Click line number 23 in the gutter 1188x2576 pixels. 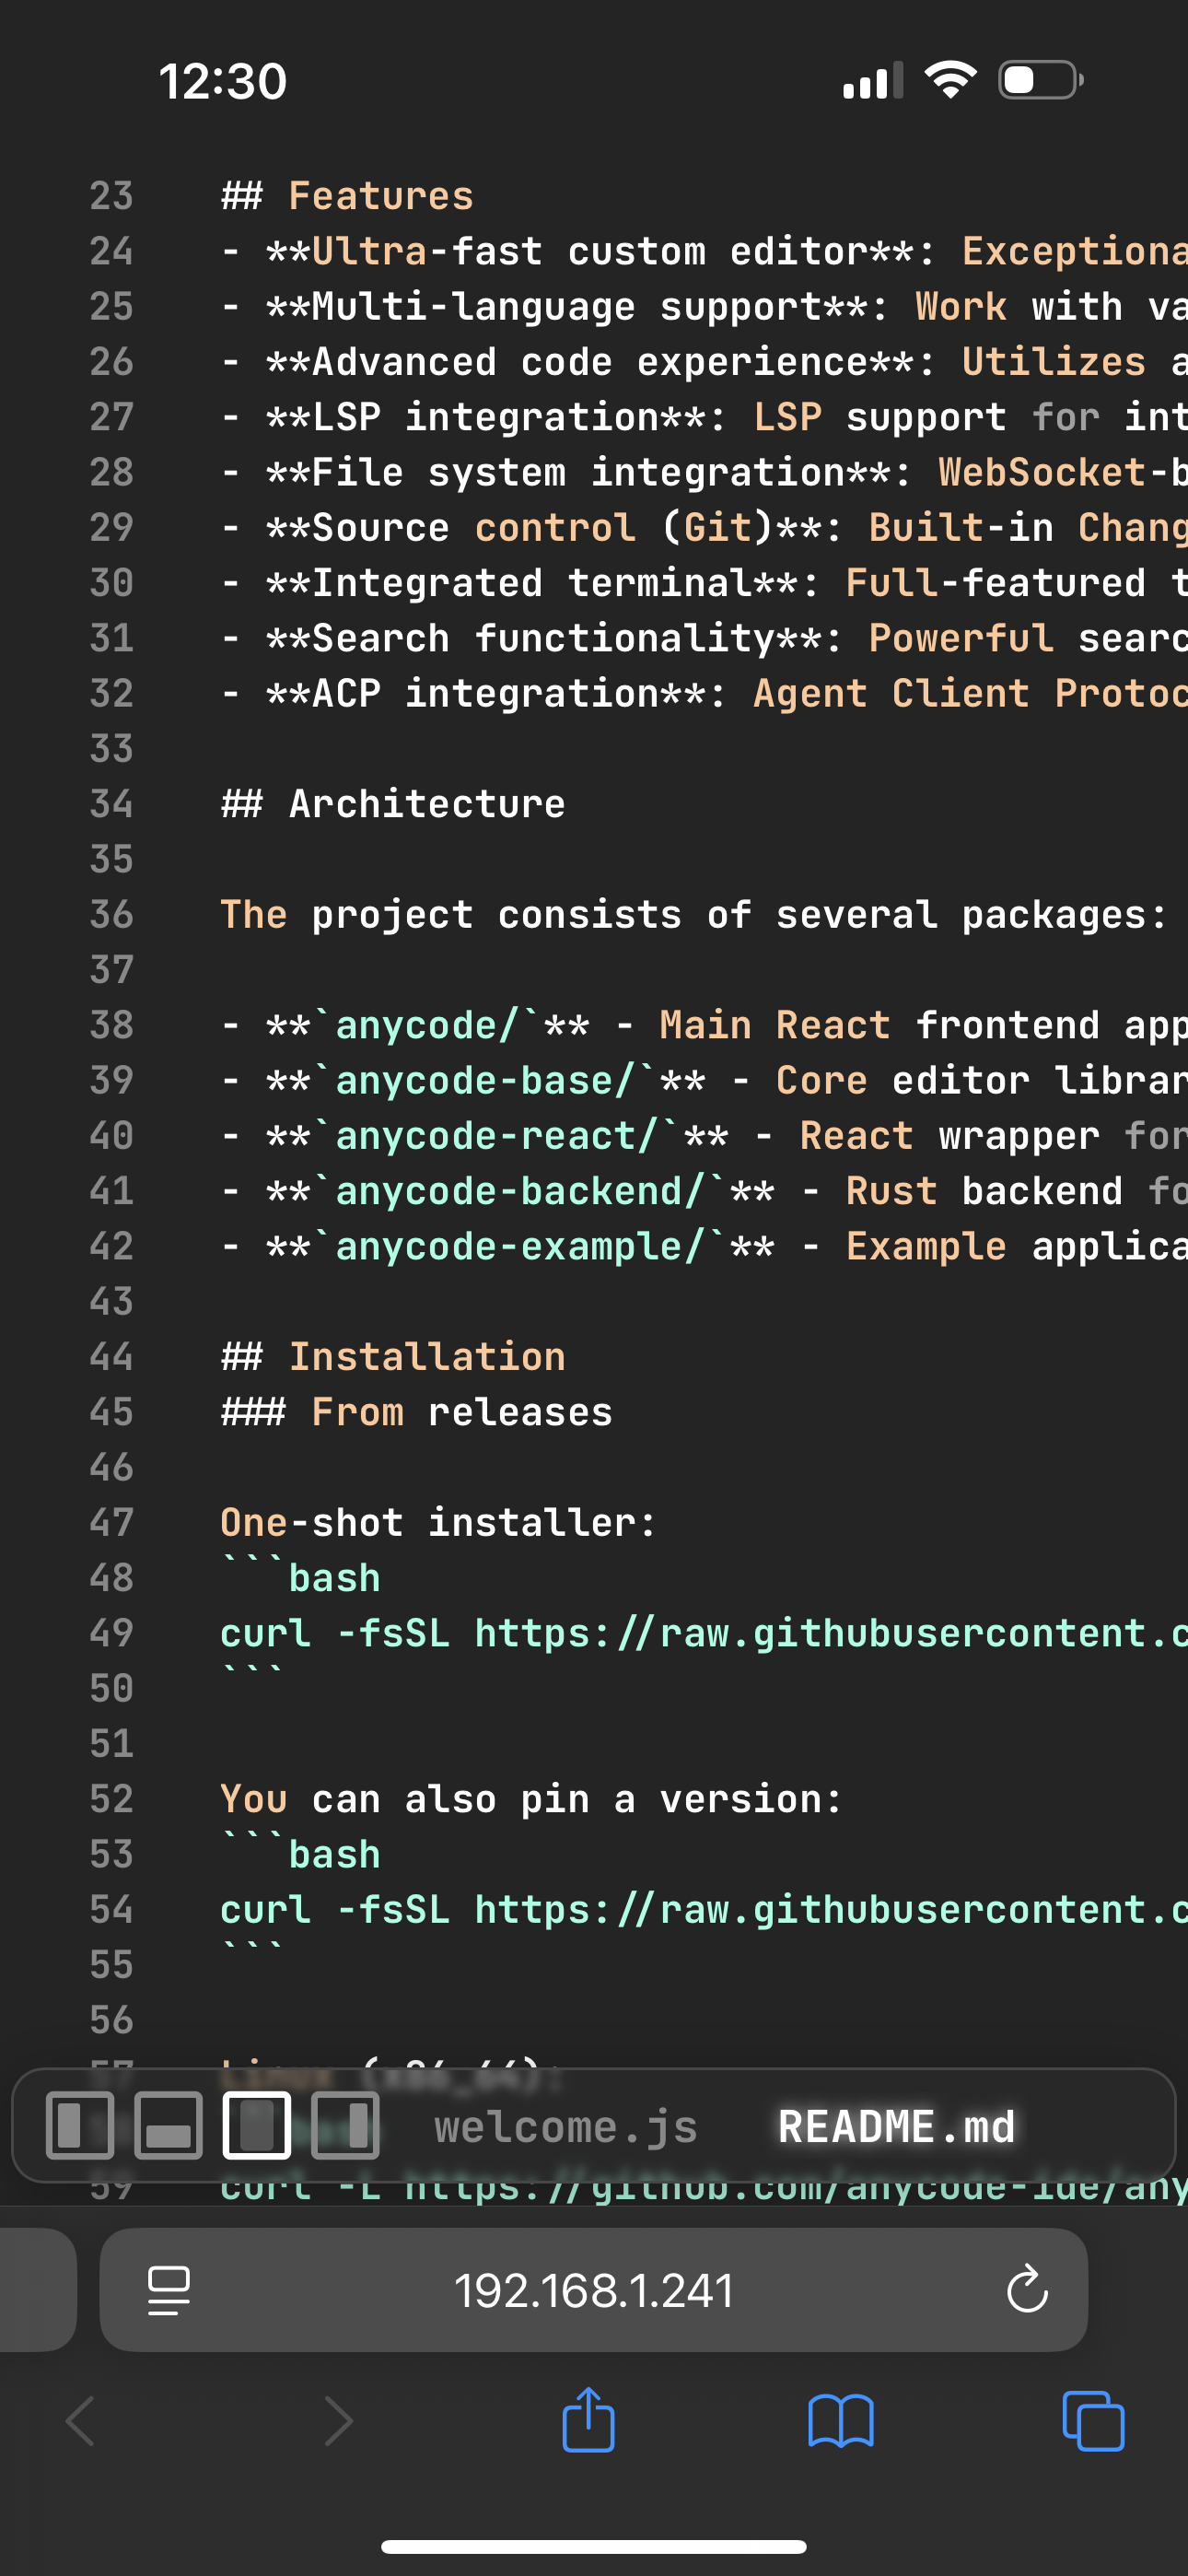[x=111, y=196]
